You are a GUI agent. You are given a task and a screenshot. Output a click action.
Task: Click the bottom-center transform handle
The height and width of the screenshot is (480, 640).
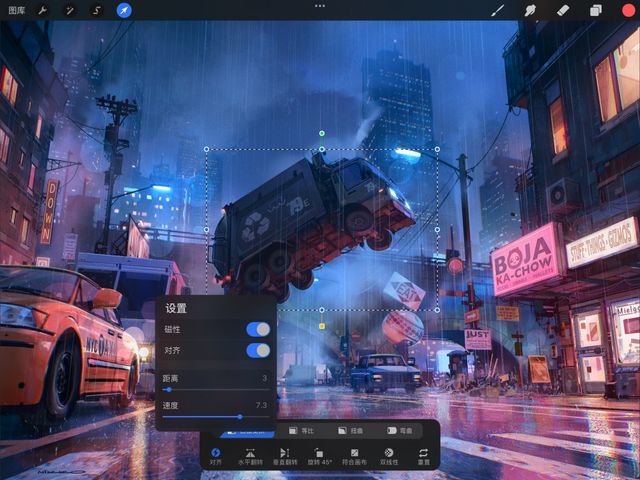coord(322,310)
